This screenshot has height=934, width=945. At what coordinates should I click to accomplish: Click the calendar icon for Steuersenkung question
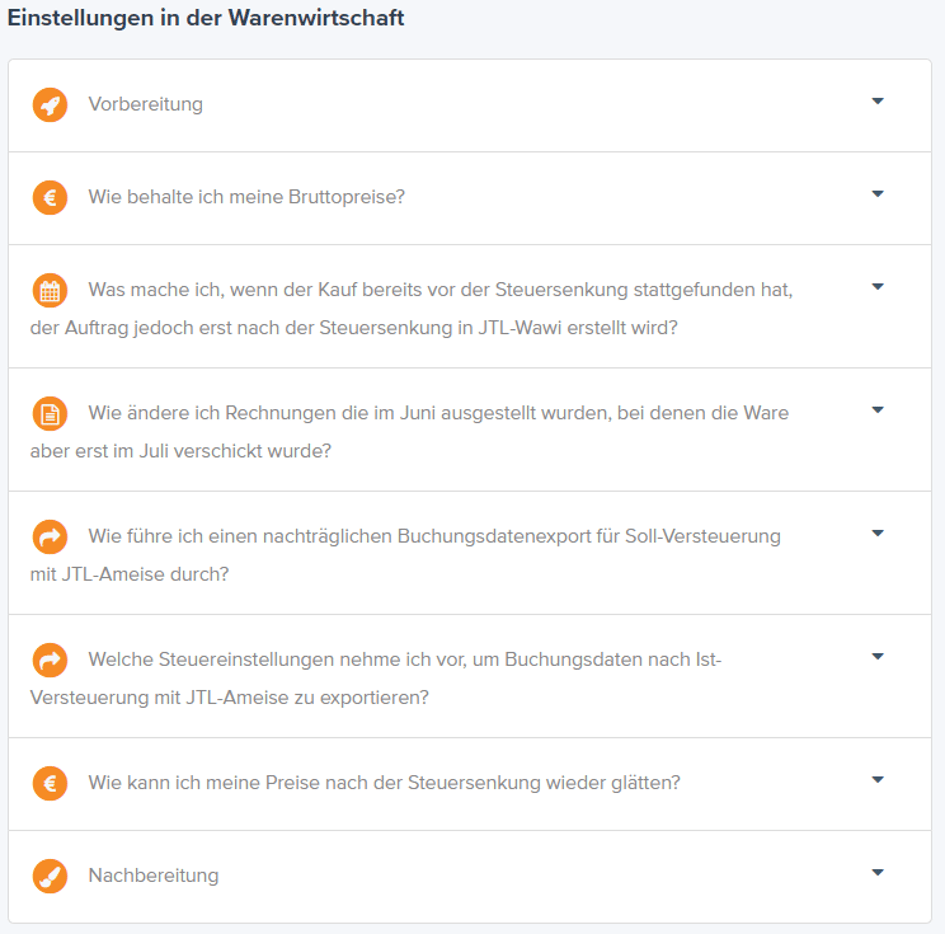pyautogui.click(x=50, y=290)
